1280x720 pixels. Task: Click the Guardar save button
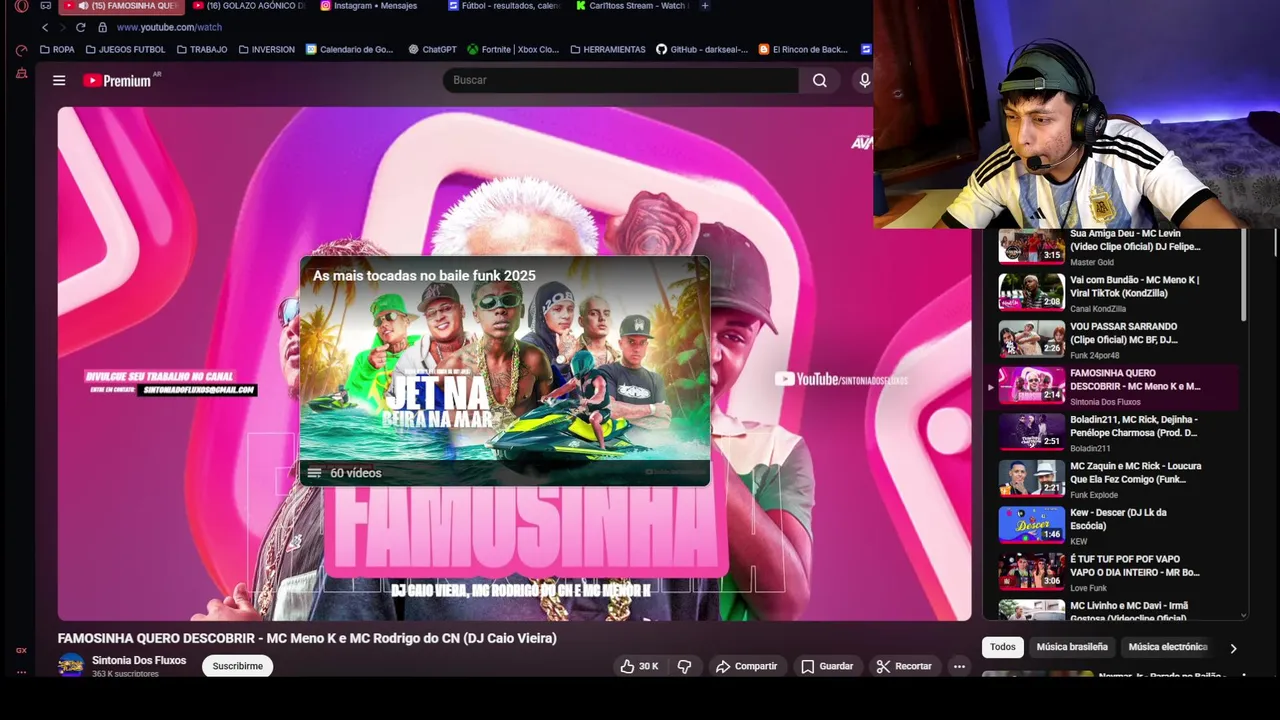(x=827, y=666)
